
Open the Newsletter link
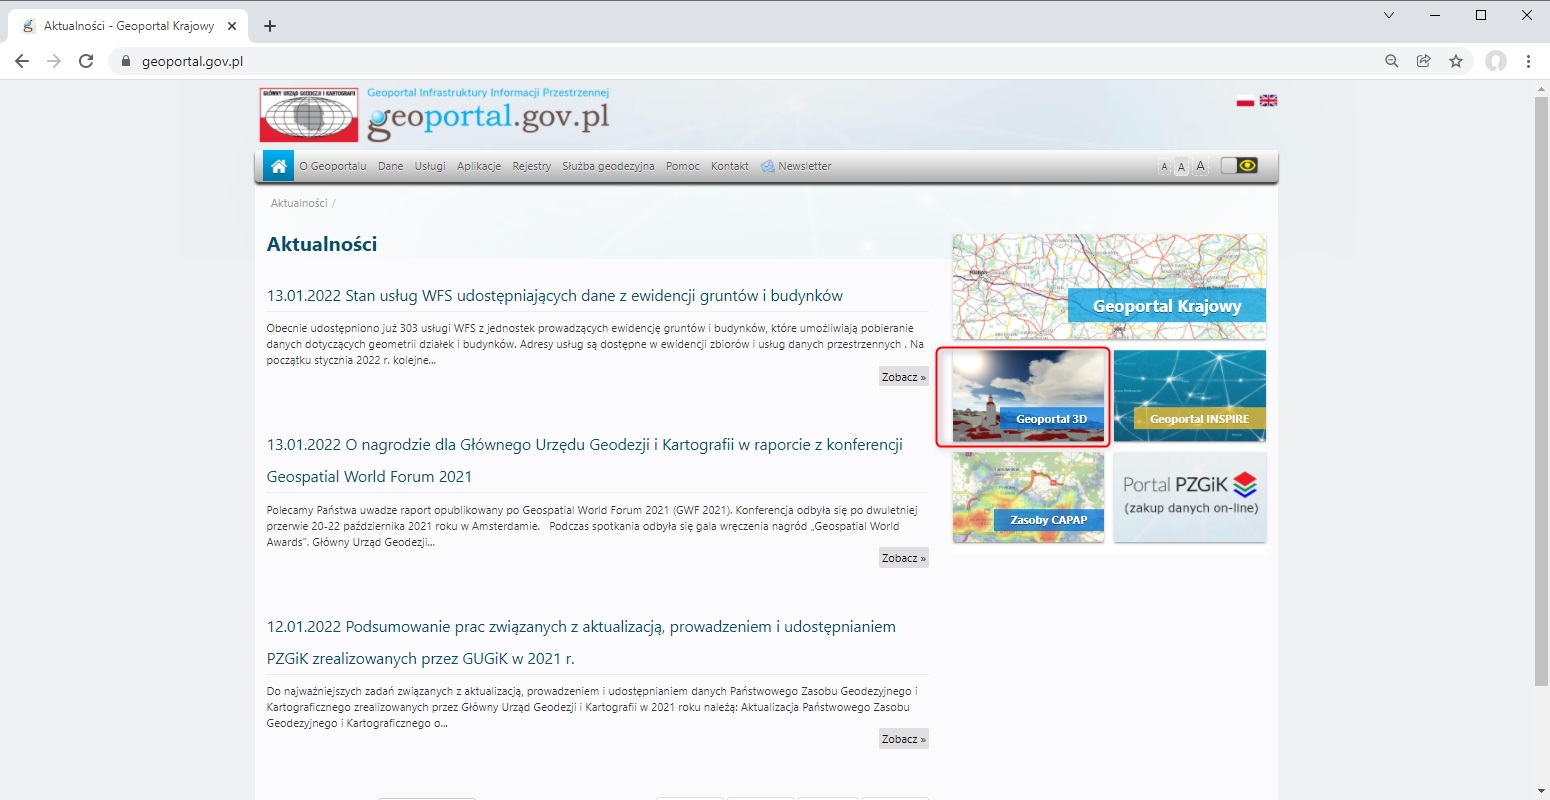[x=796, y=166]
